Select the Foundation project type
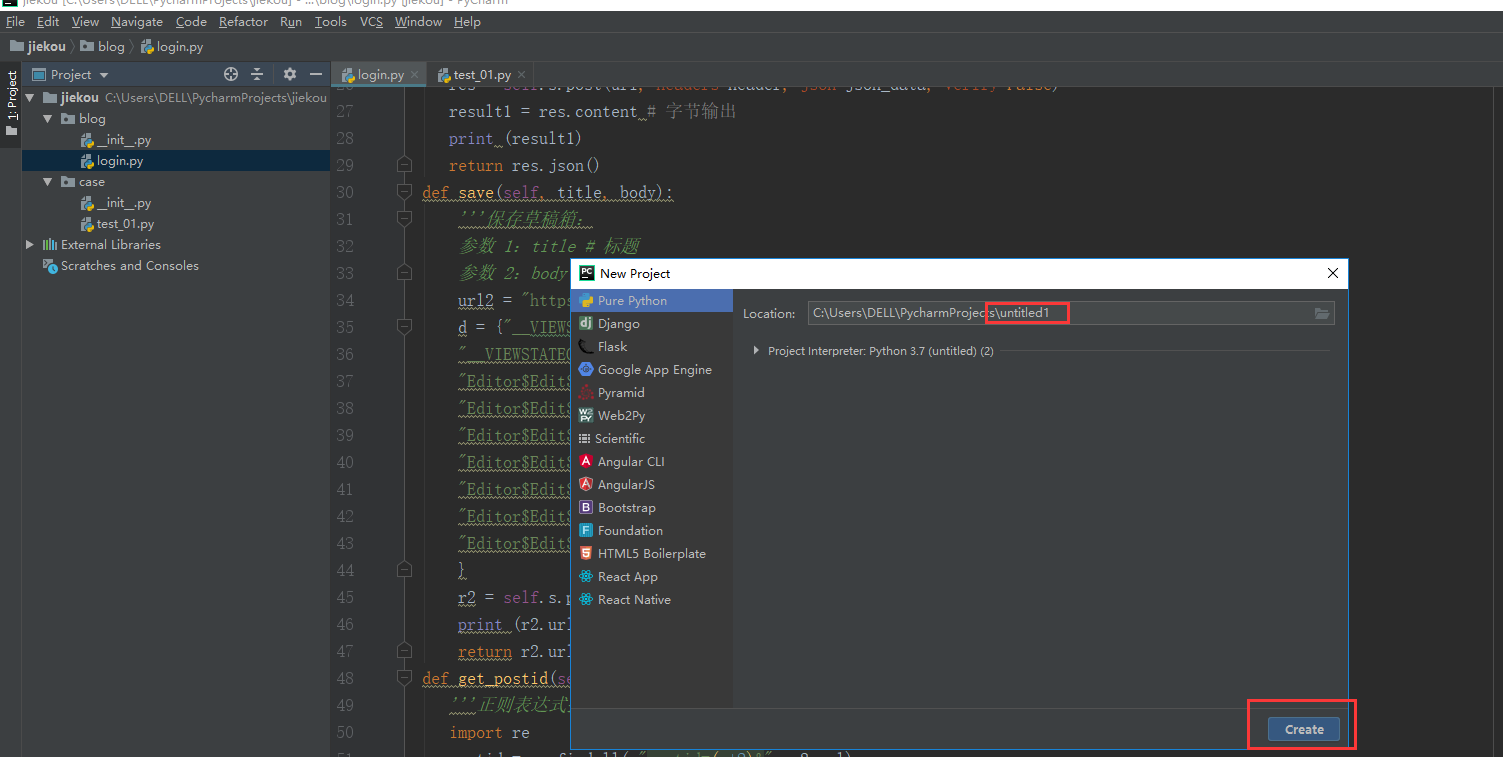 point(651,530)
